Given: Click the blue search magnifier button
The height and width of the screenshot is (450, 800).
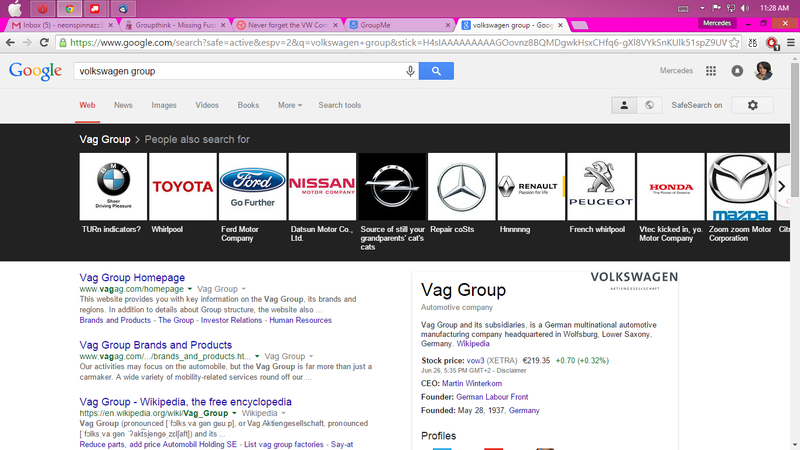Looking at the screenshot, I should 436,71.
